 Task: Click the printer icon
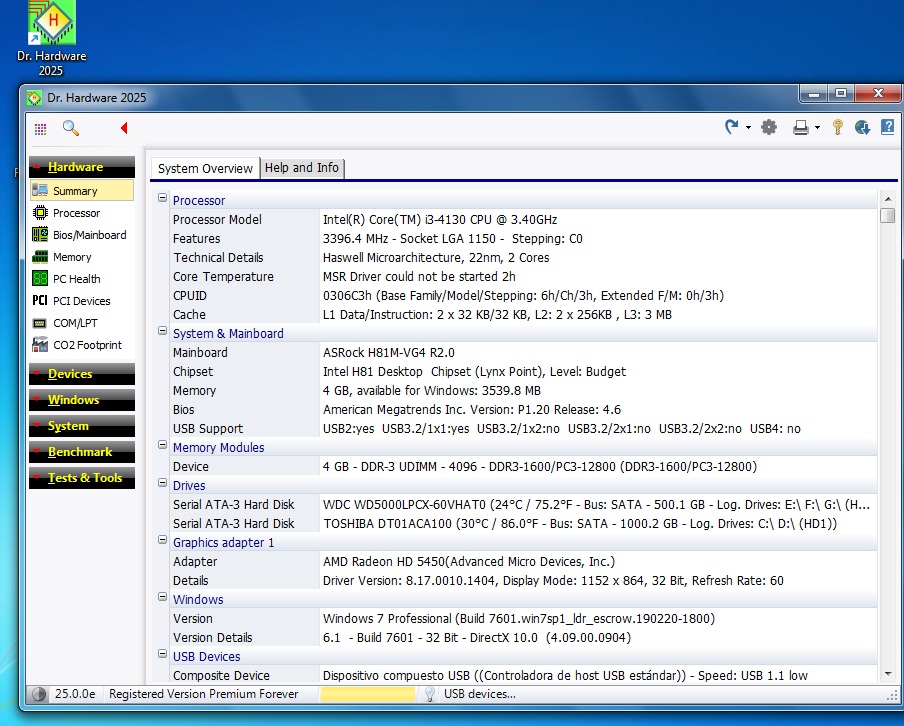(x=801, y=127)
